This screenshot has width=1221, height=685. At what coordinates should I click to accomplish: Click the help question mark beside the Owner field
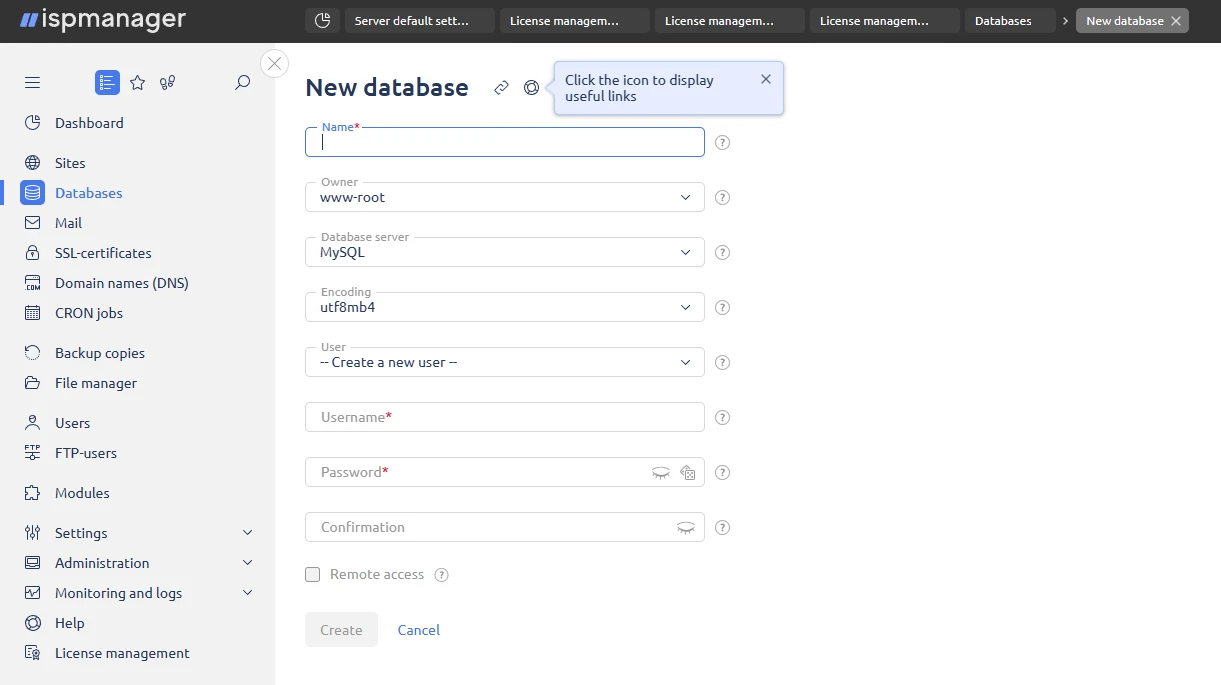[x=722, y=197]
